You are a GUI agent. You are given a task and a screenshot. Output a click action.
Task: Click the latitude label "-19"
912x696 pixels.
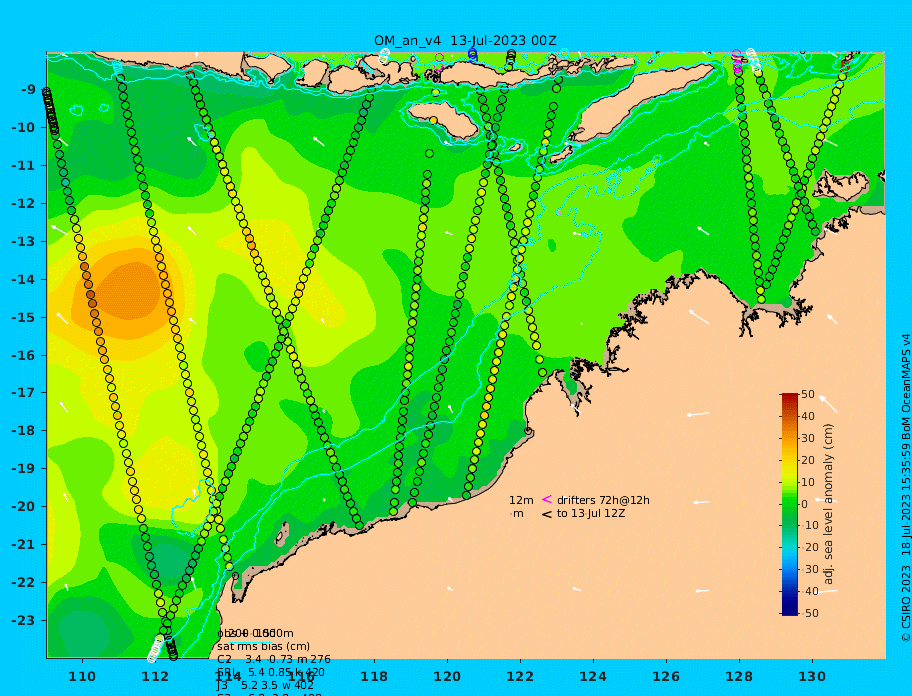click(23, 469)
